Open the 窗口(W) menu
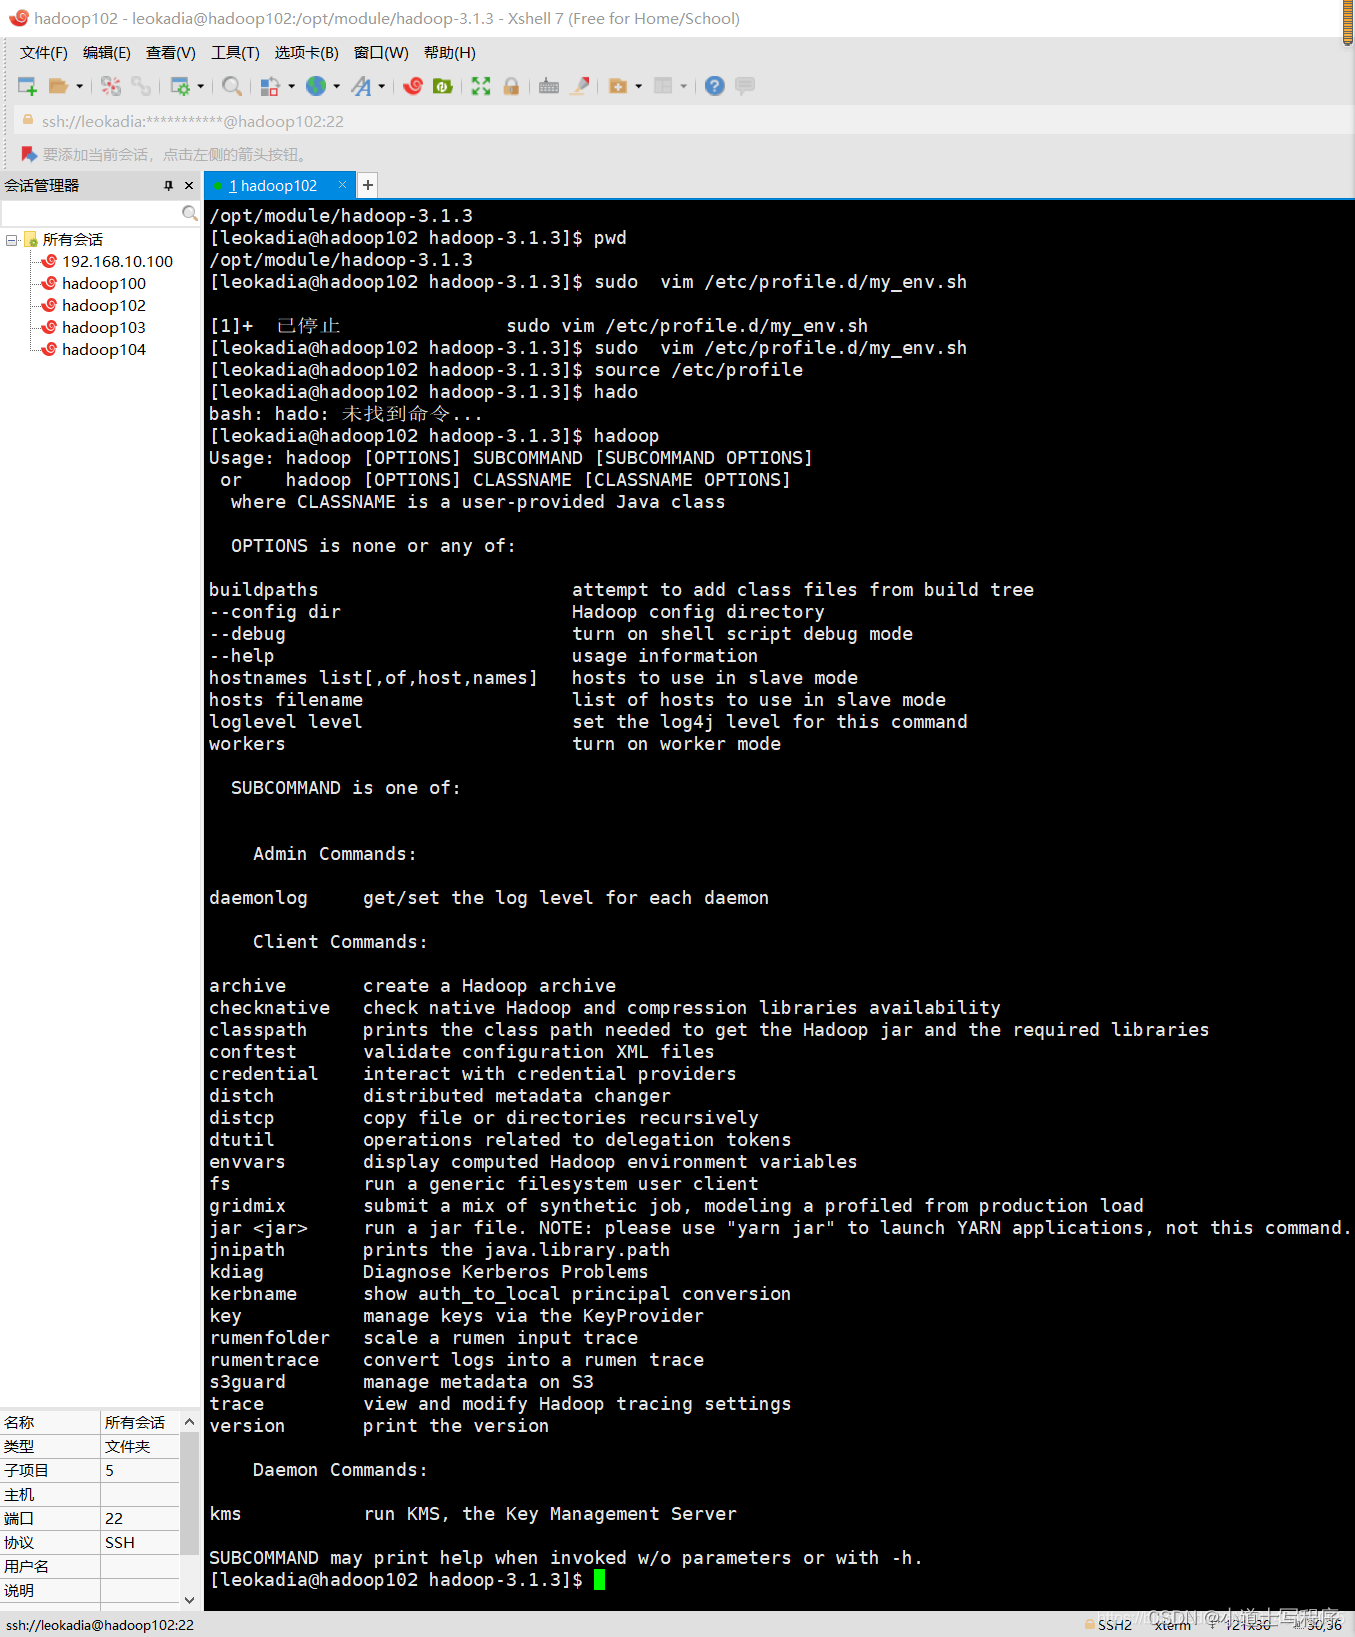The image size is (1355, 1637). click(381, 53)
